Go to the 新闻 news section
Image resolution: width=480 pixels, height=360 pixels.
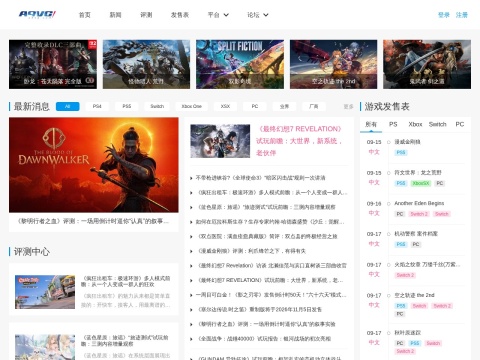point(115,15)
